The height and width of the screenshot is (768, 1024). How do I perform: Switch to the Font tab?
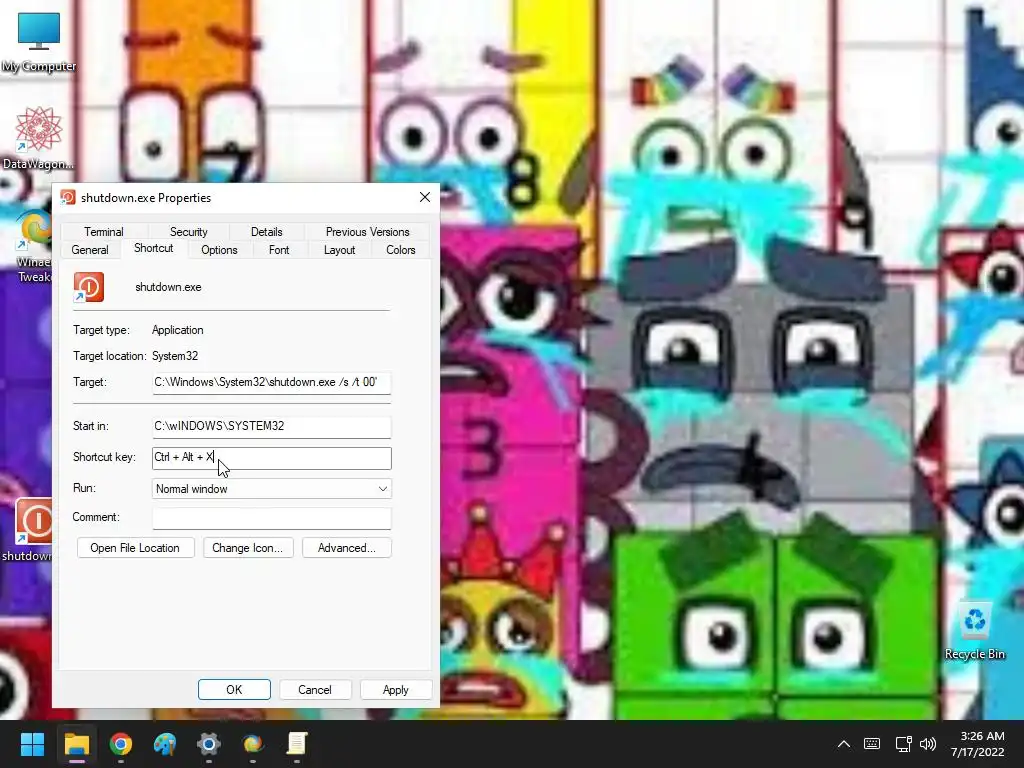click(279, 250)
